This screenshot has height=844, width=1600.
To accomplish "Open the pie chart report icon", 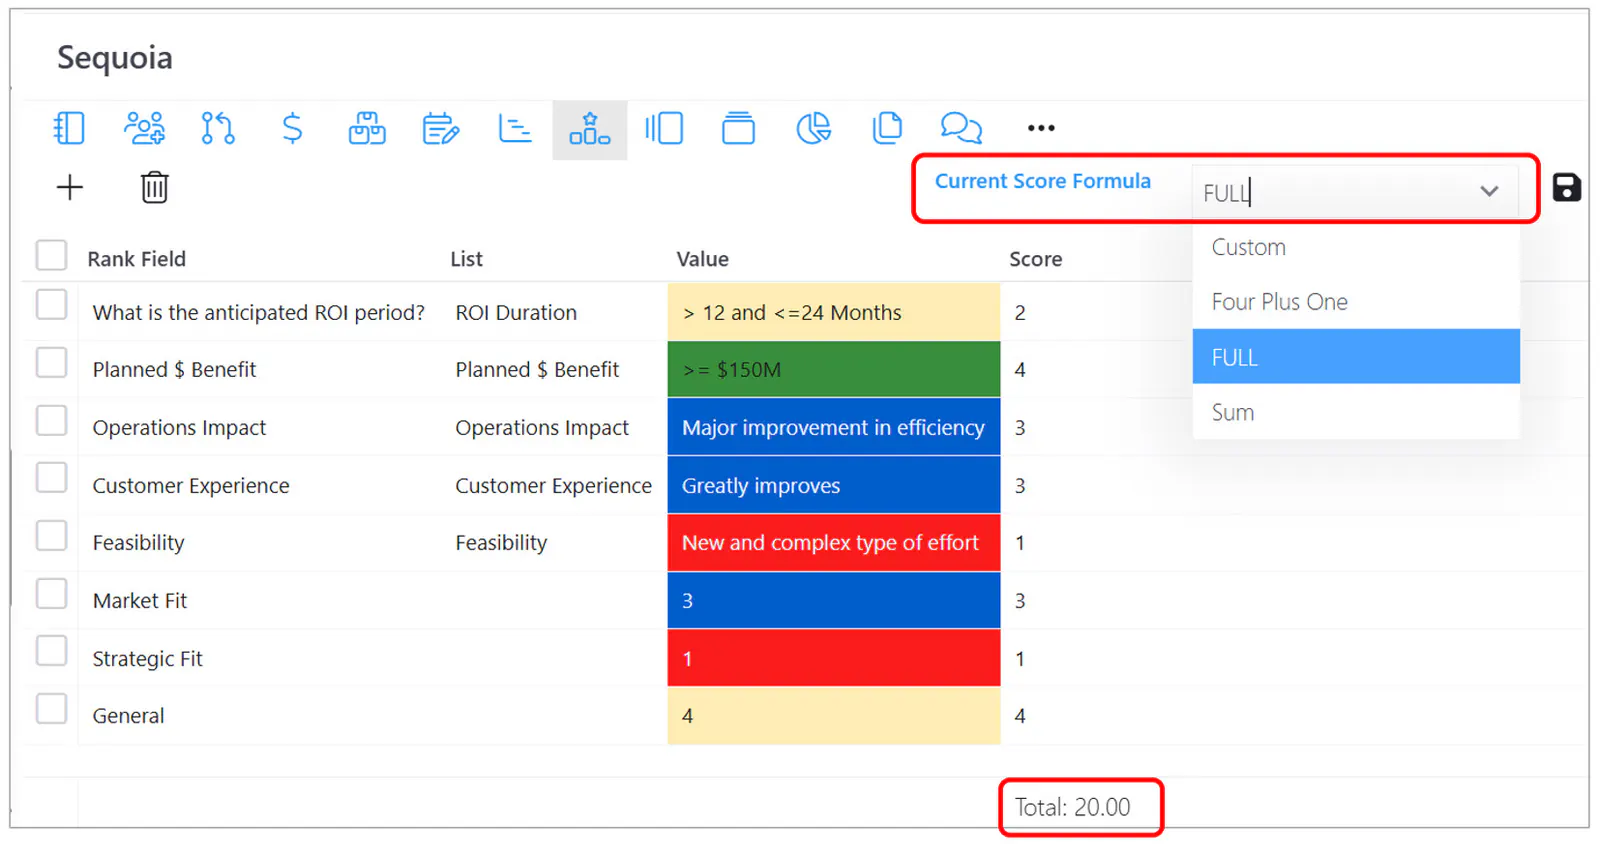I will click(x=813, y=129).
